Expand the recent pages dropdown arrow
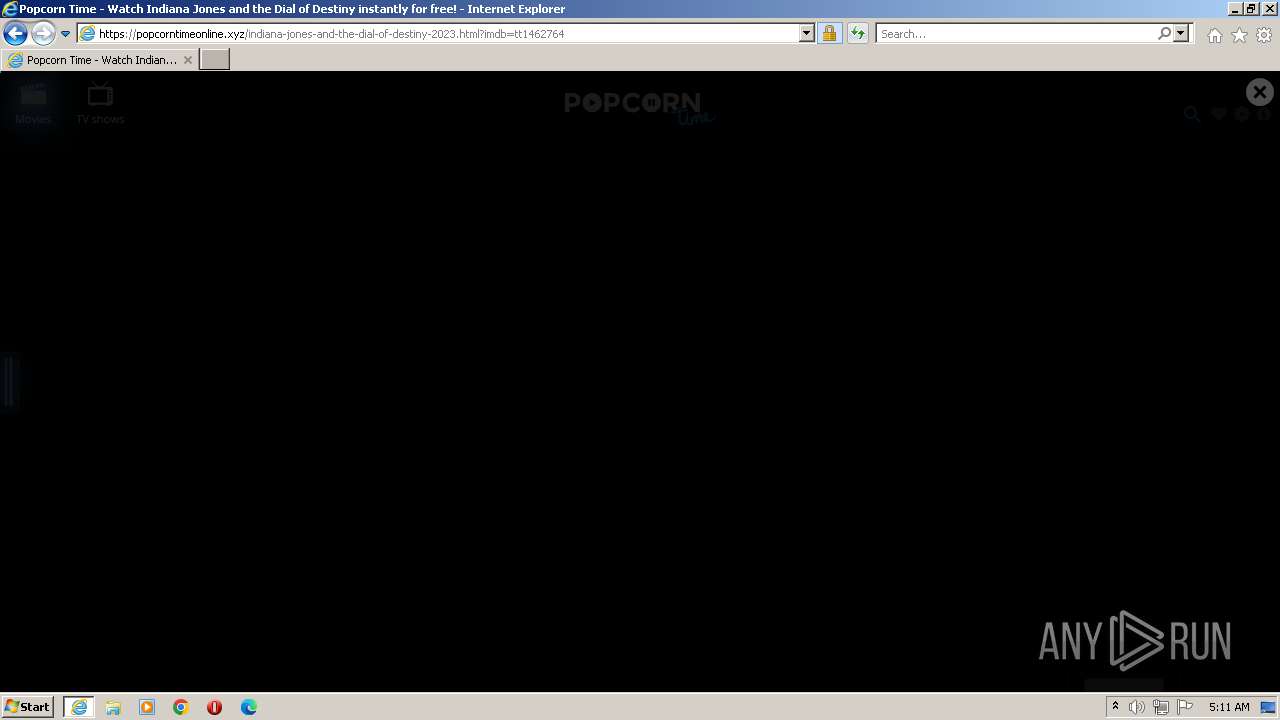Screen dimensions: 1280x720 (x=65, y=33)
